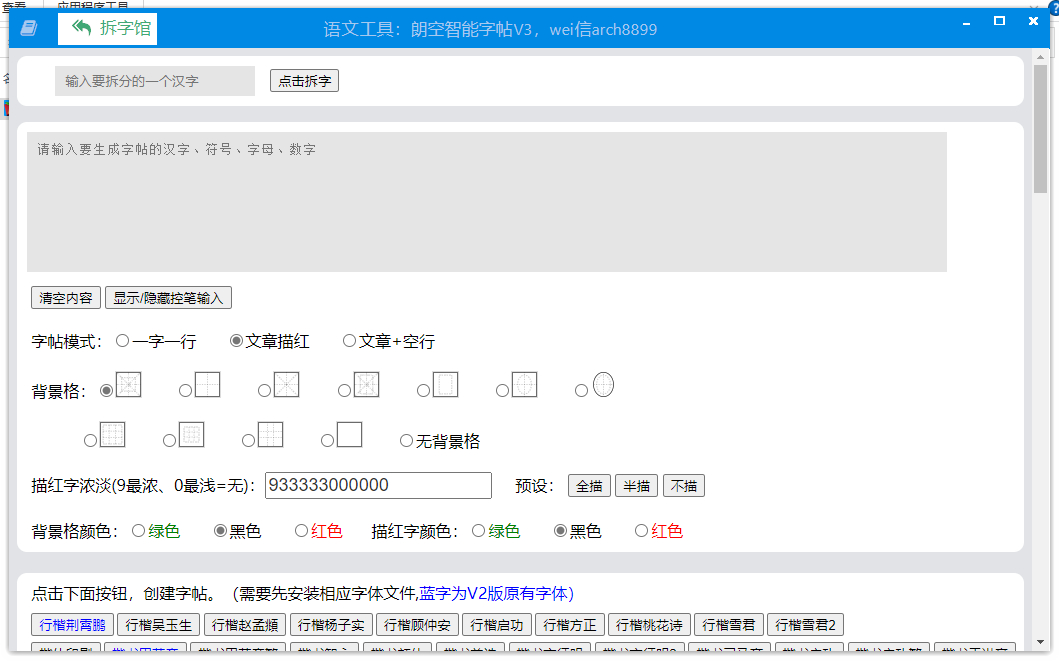Apply the 半描 preset
Image resolution: width=1059 pixels, height=661 pixels.
tap(637, 486)
